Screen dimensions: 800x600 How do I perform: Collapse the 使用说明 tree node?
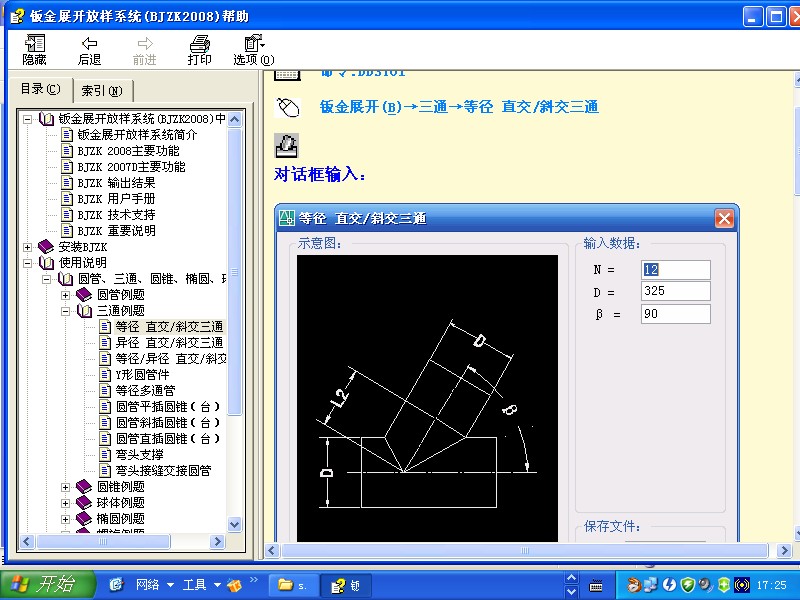pos(28,263)
